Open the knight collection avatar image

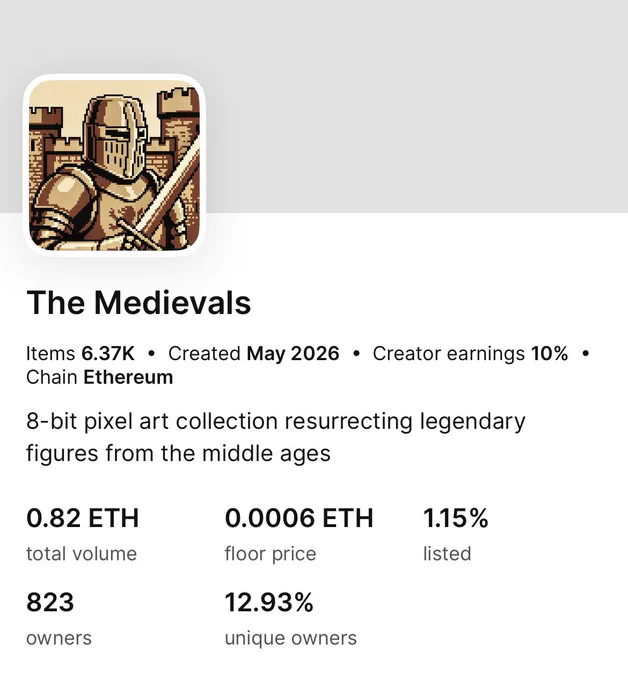pyautogui.click(x=114, y=165)
